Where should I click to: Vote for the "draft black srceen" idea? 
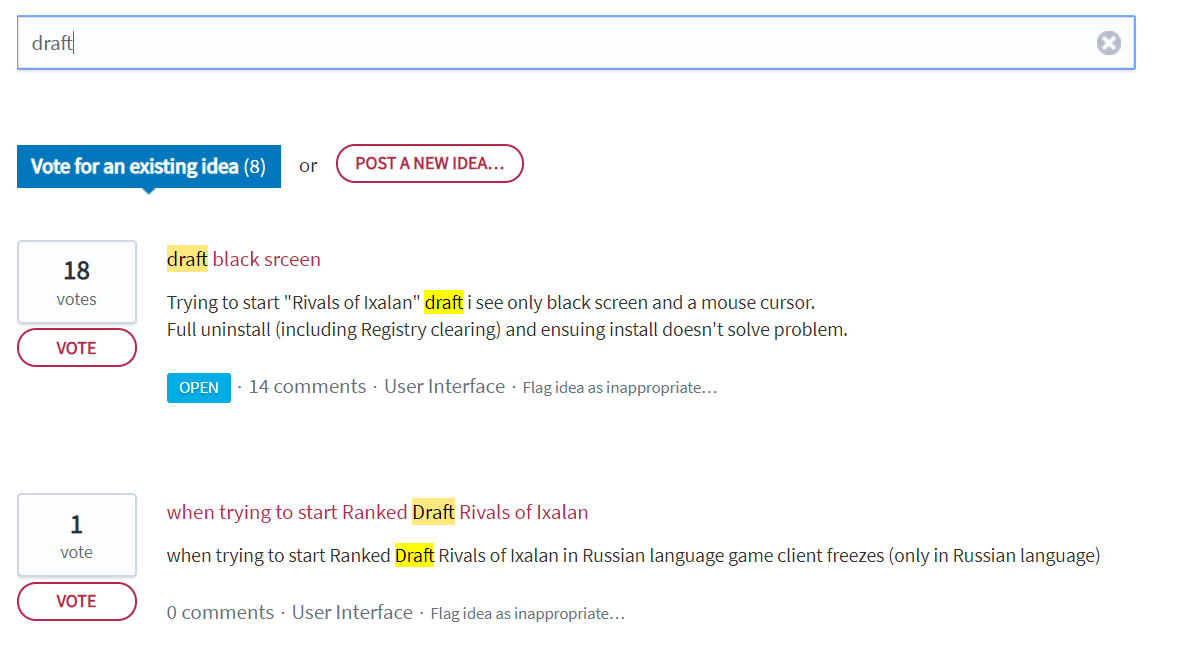click(x=77, y=348)
